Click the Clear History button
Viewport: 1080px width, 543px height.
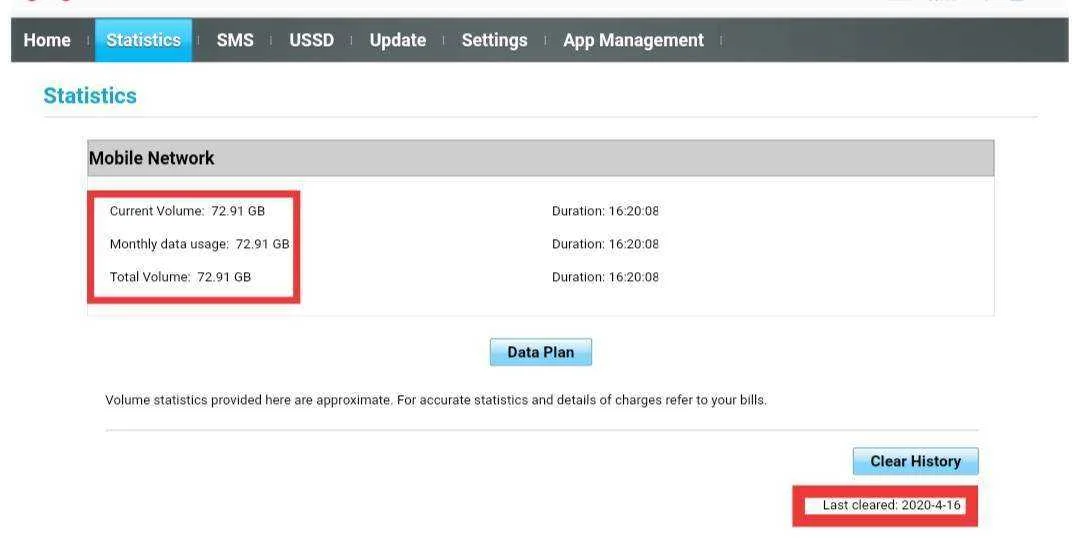(x=915, y=461)
